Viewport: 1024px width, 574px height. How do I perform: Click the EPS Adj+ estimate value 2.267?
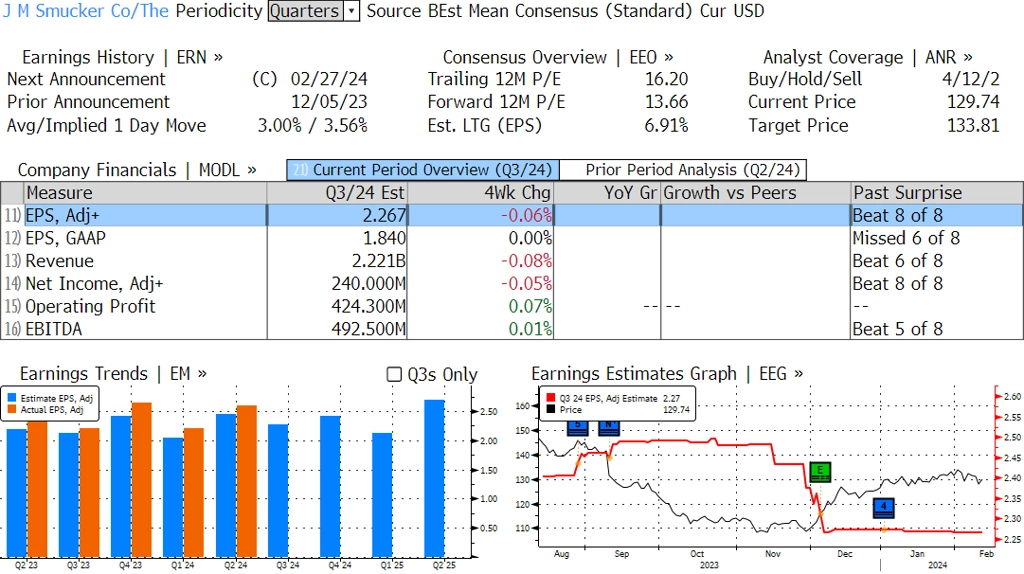[x=384, y=215]
